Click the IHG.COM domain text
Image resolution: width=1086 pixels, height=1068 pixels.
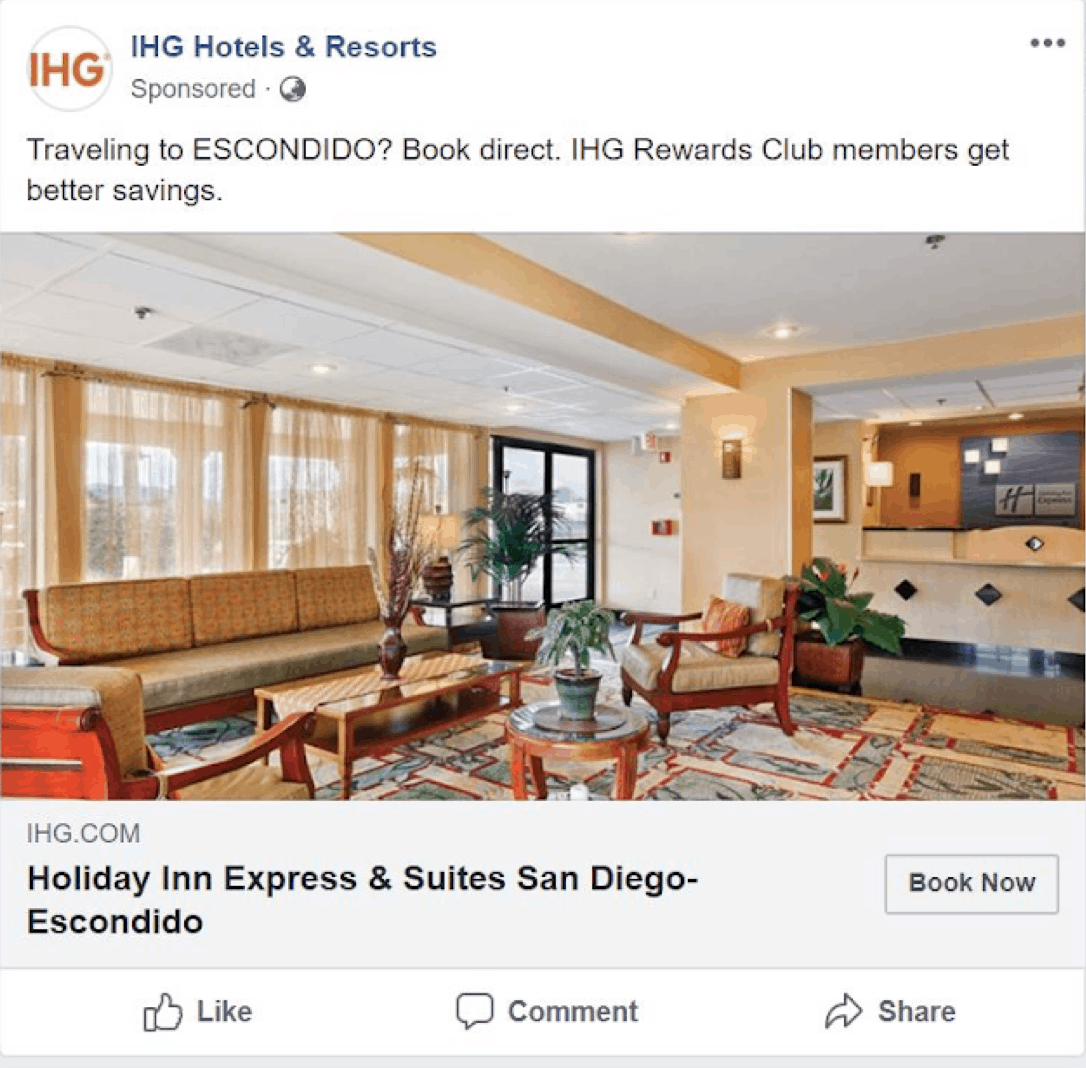tap(83, 833)
